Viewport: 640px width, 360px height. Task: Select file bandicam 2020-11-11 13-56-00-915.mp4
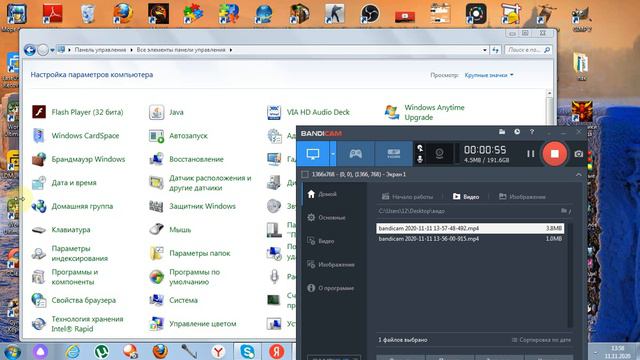[x=470, y=239]
